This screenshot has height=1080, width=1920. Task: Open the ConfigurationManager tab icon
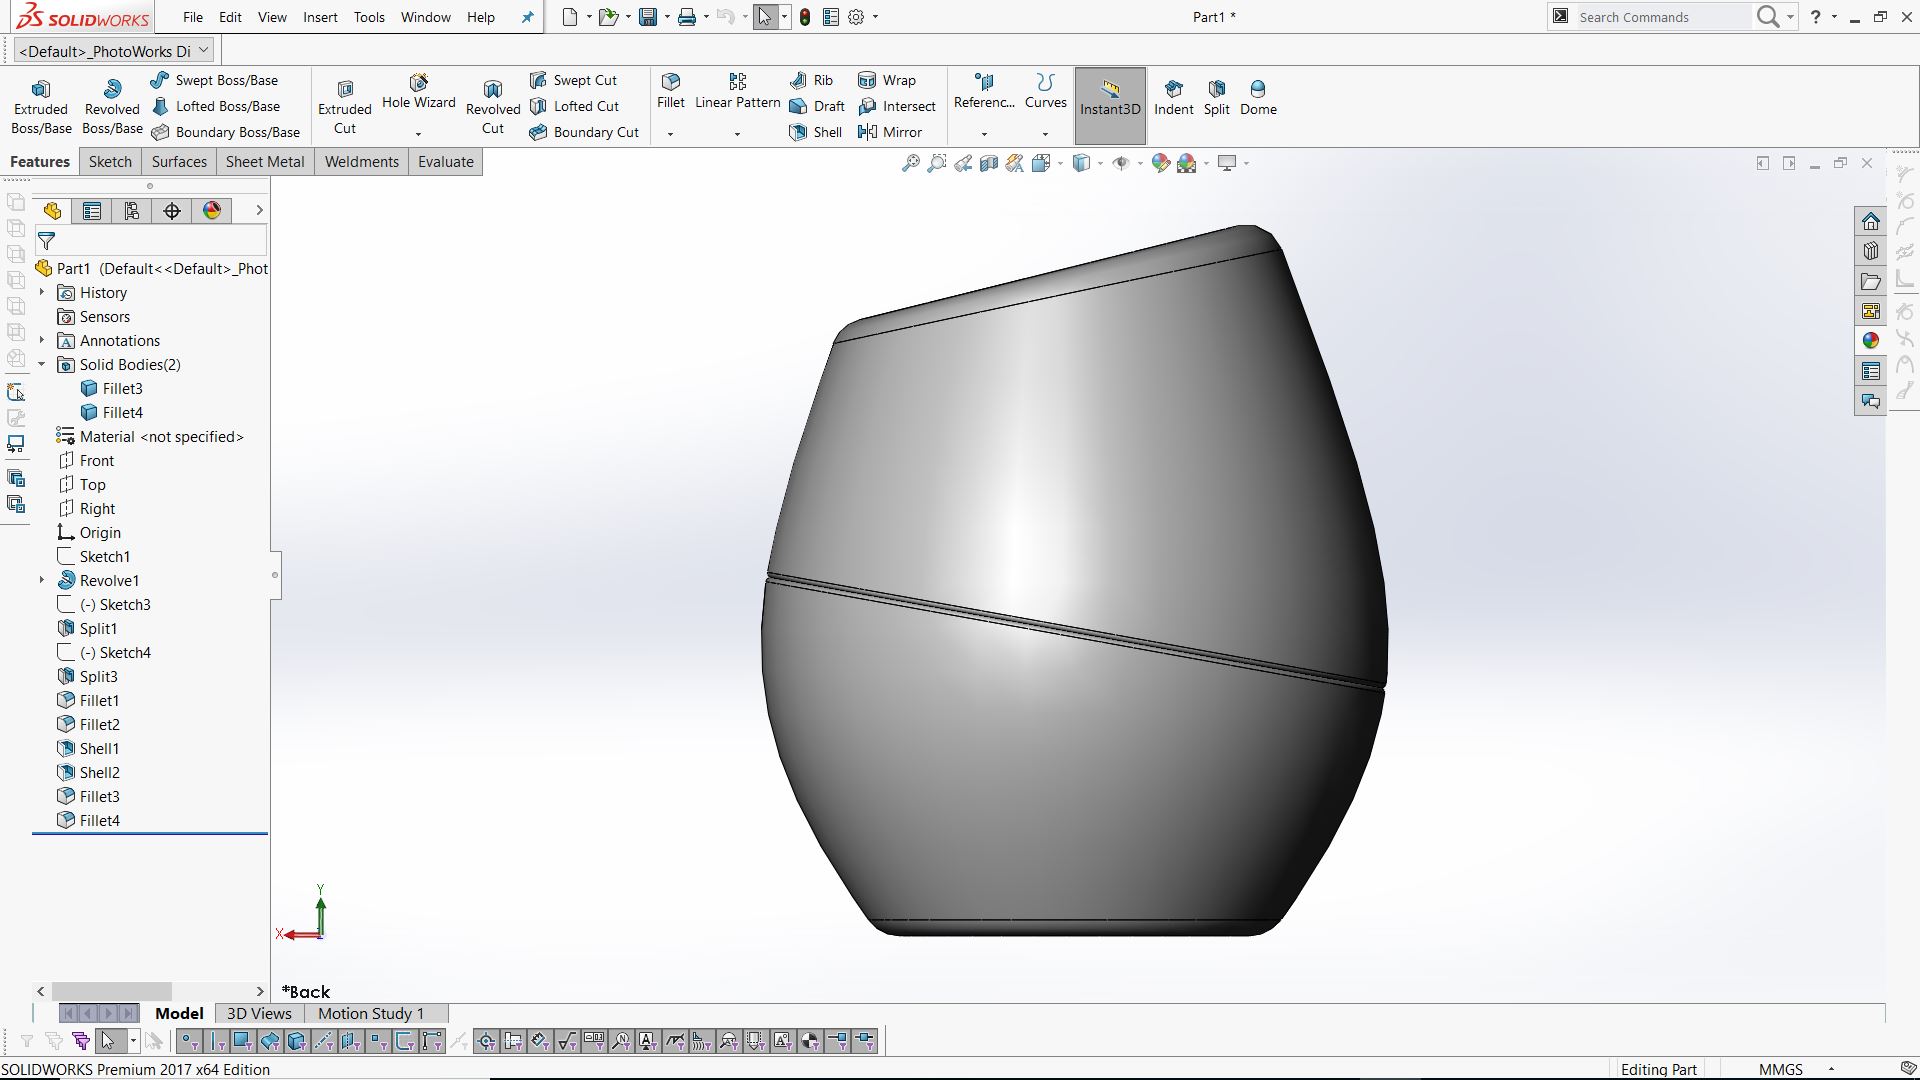[x=132, y=211]
